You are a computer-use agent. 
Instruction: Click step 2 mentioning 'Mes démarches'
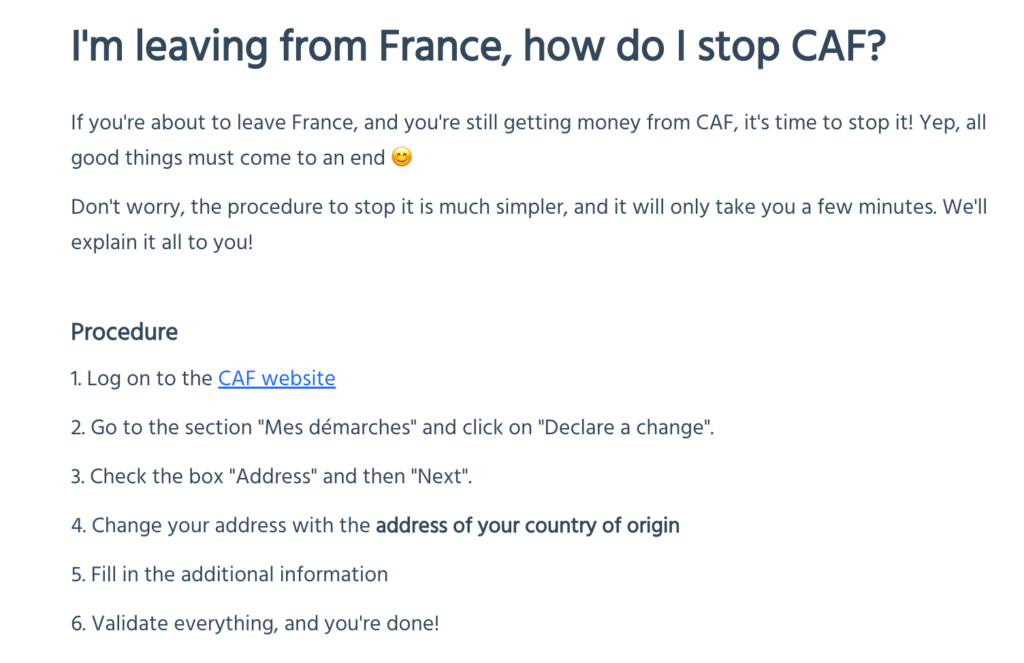pyautogui.click(x=392, y=427)
